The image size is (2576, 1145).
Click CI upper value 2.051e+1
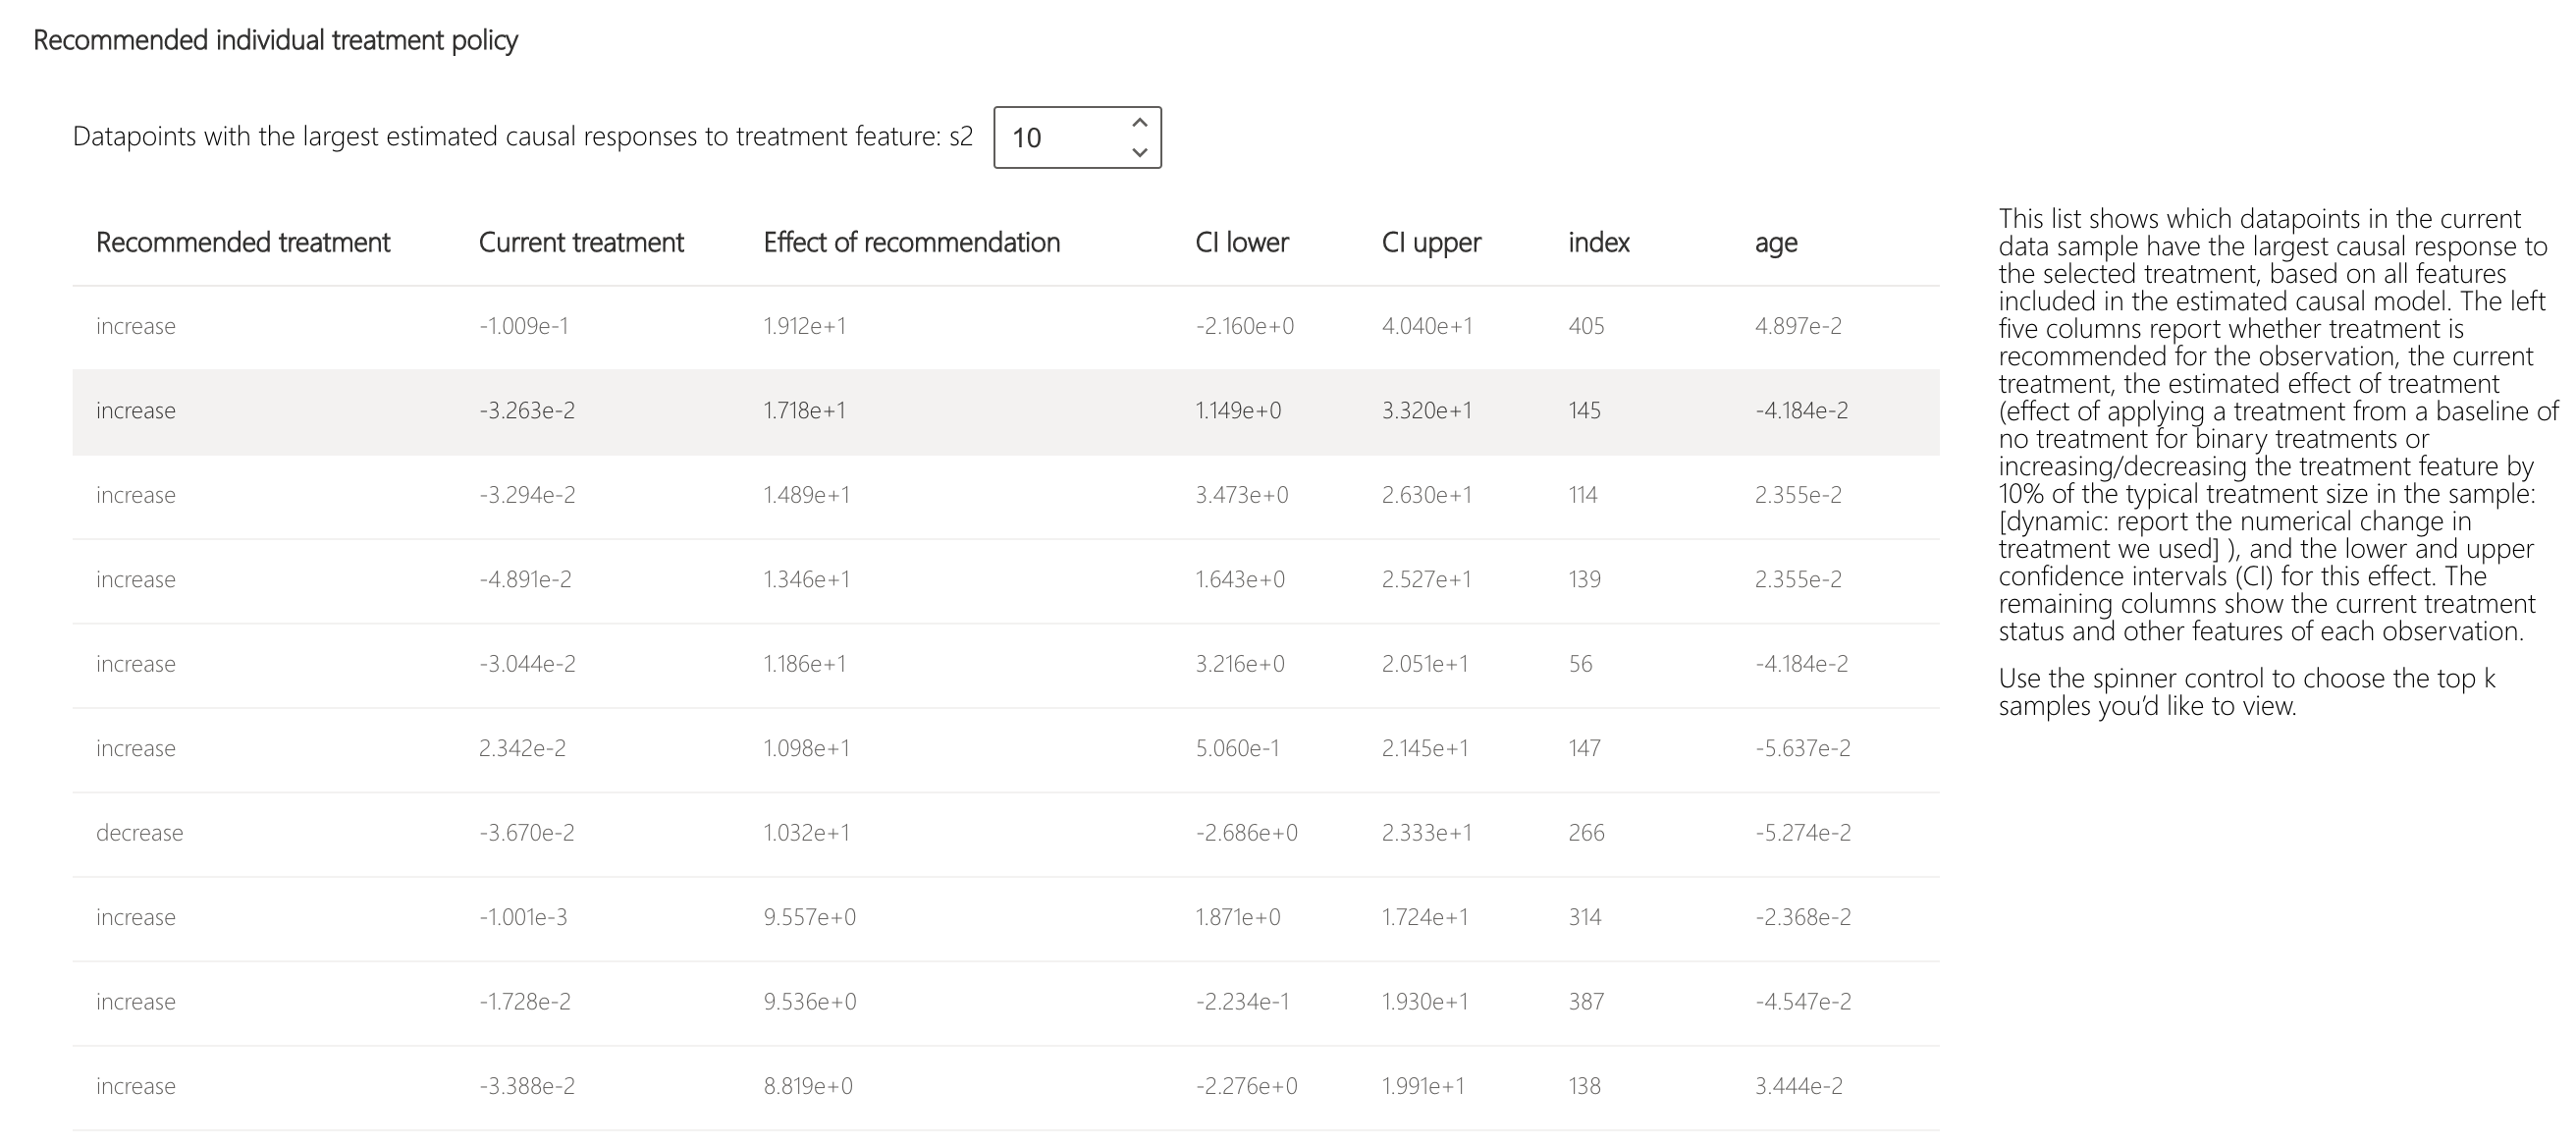(x=1425, y=664)
